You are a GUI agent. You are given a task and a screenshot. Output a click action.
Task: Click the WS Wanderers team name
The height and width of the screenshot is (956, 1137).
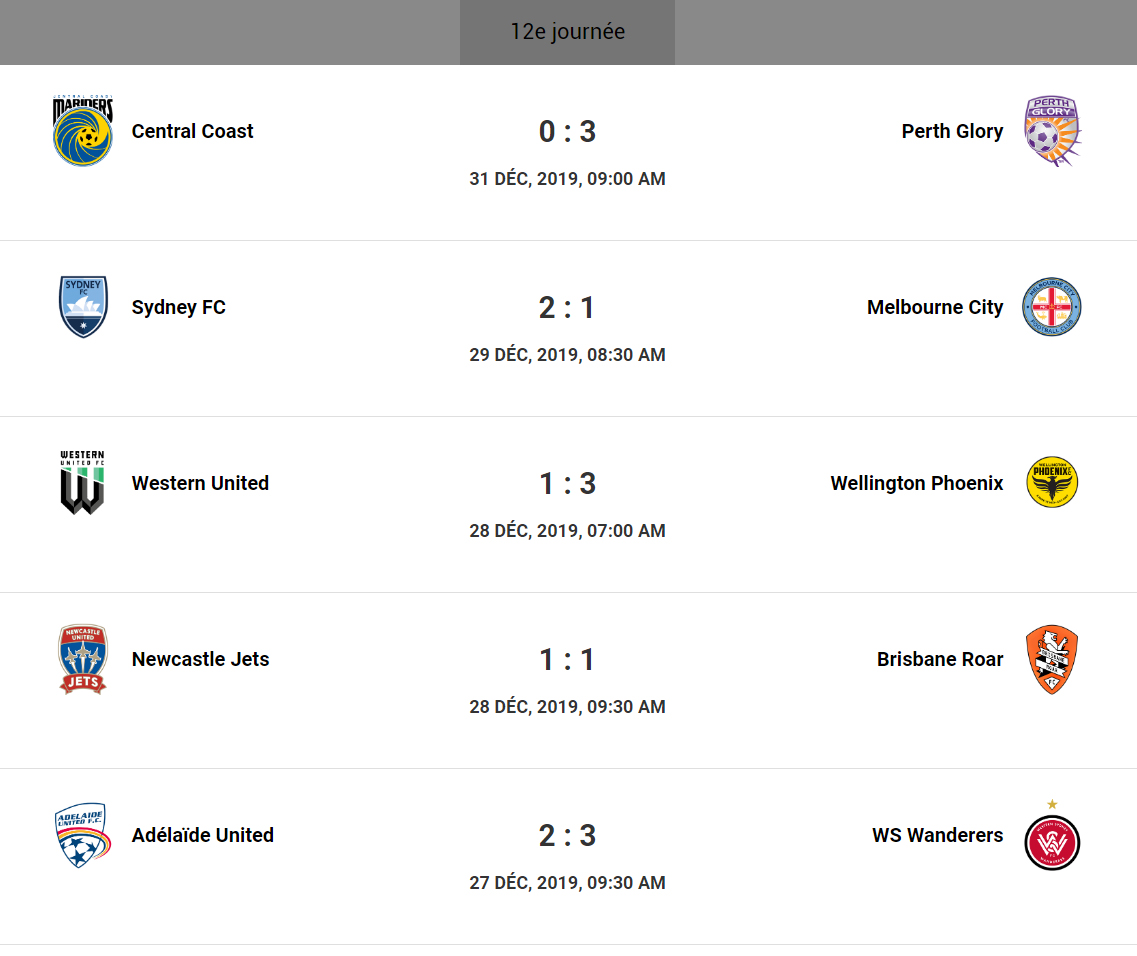(937, 835)
